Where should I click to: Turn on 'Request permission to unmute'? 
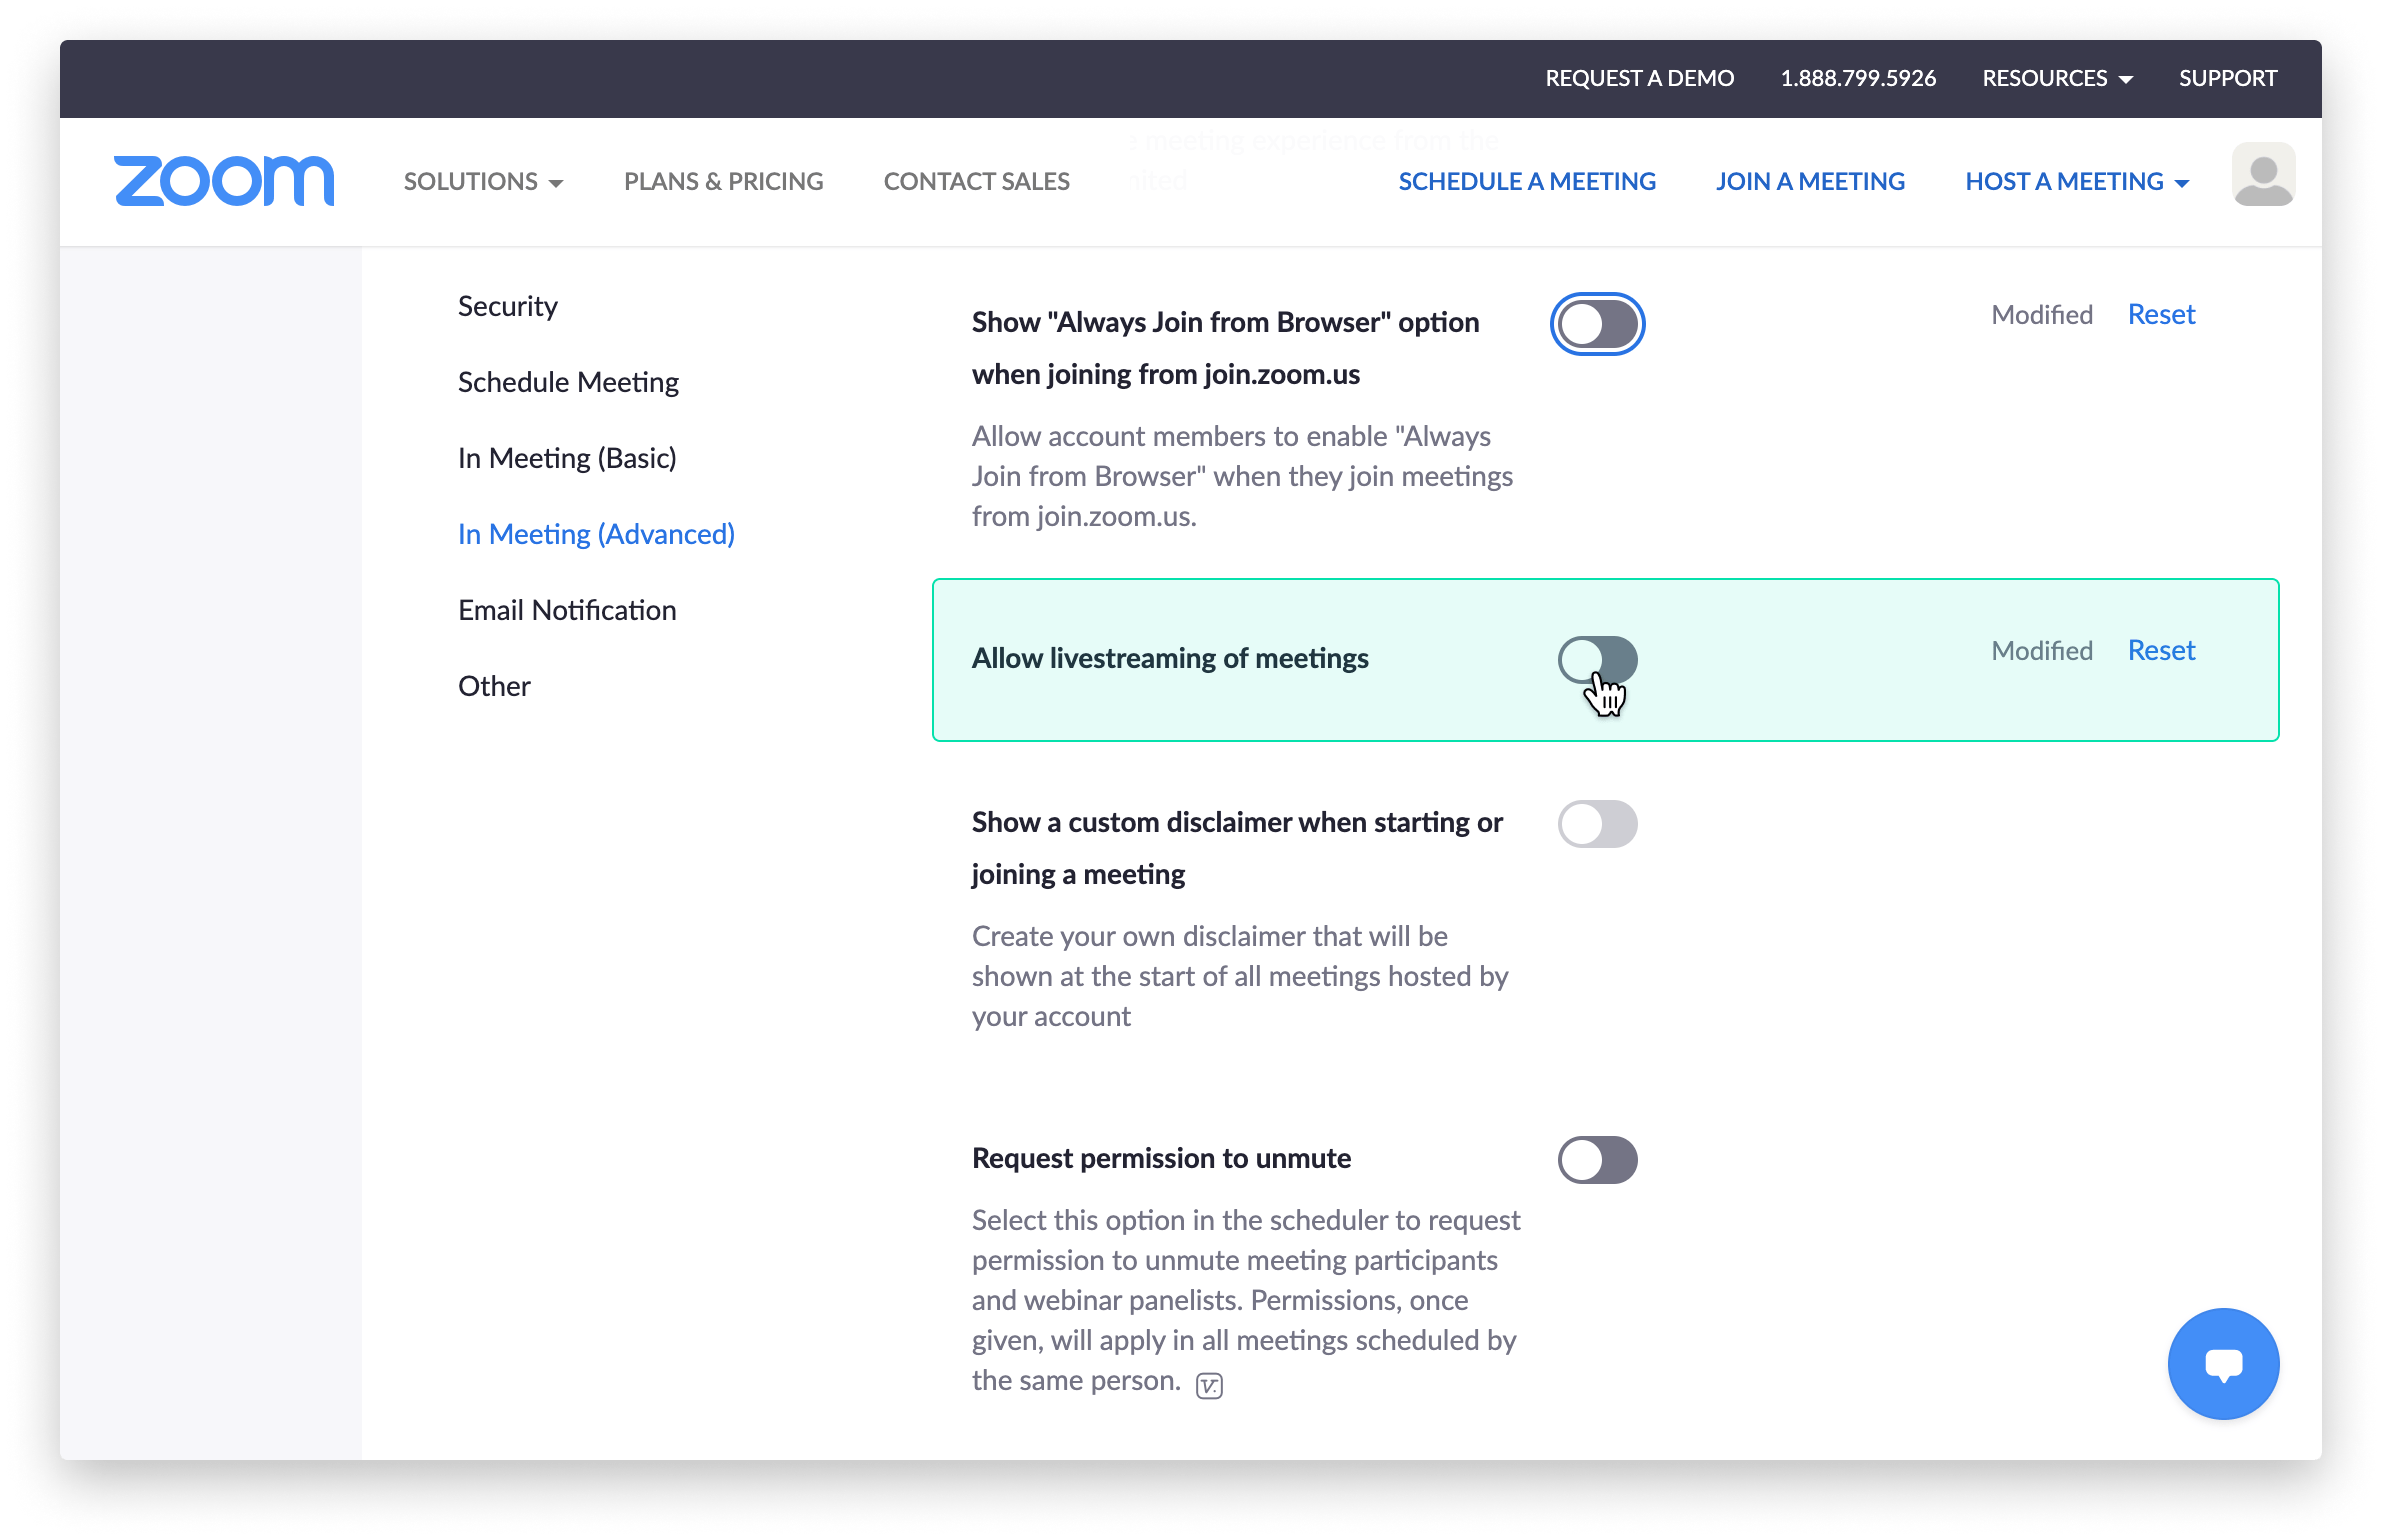click(1597, 1159)
